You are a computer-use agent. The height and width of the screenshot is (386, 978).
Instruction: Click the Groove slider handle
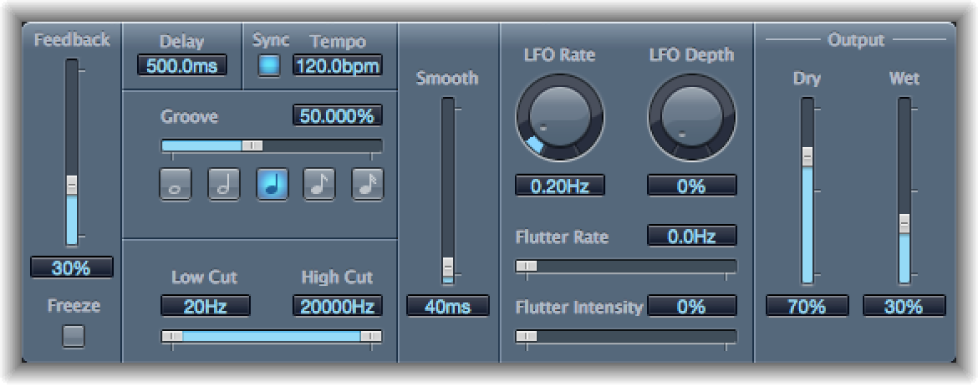[252, 145]
